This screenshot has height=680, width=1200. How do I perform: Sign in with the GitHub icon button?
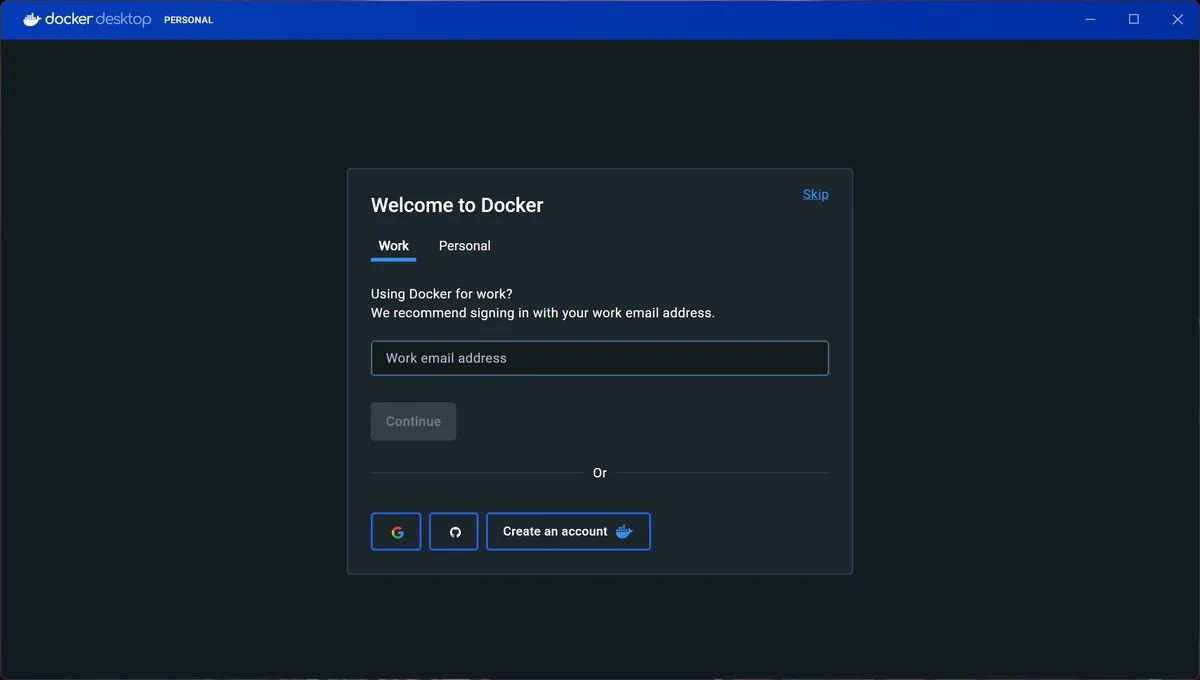(454, 532)
